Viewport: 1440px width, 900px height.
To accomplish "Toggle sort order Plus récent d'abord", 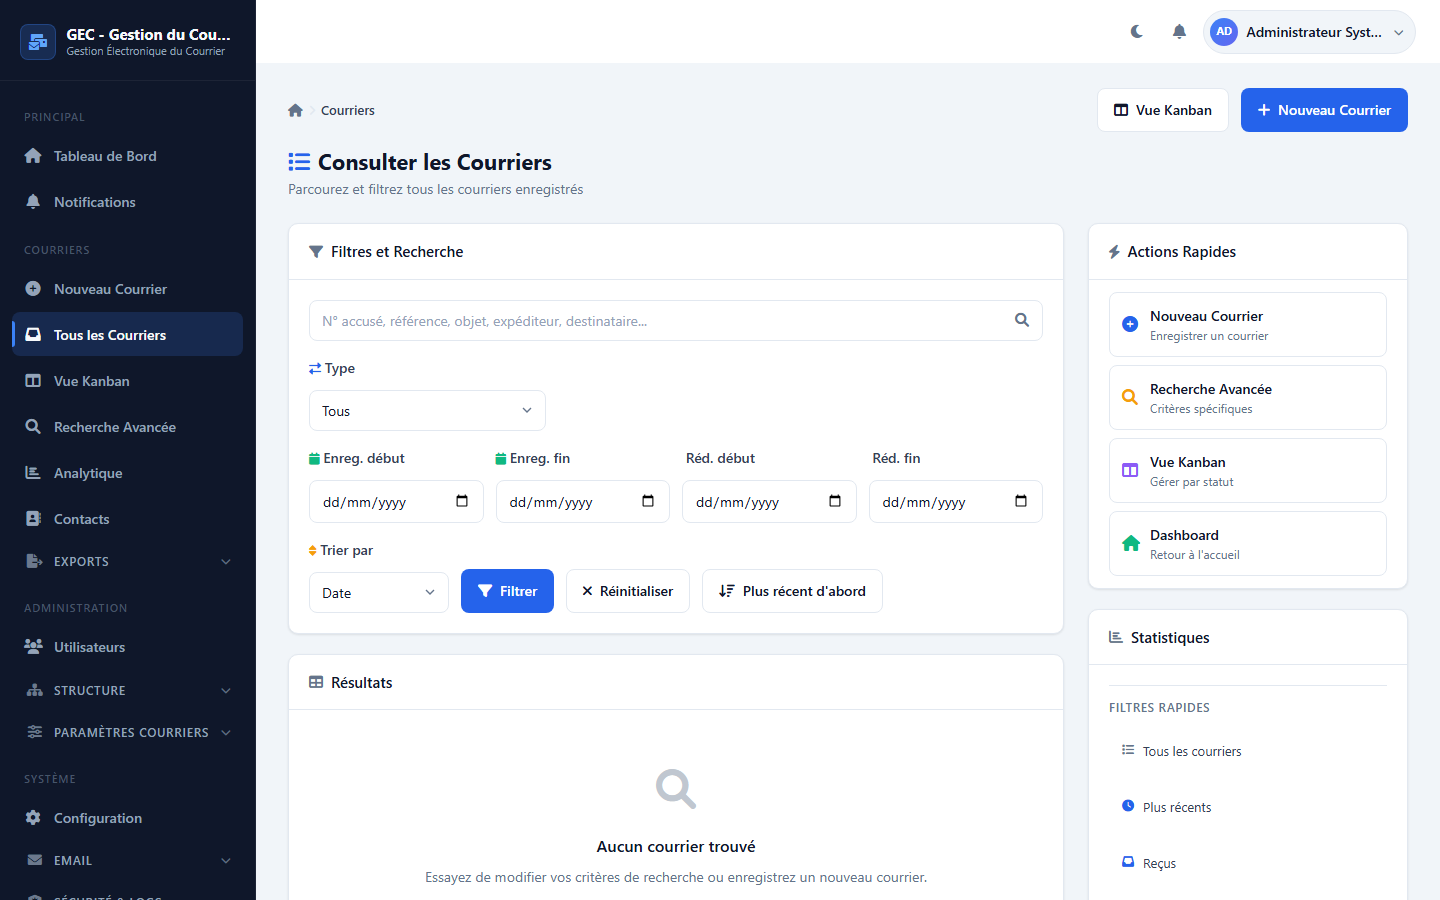I will (x=792, y=591).
